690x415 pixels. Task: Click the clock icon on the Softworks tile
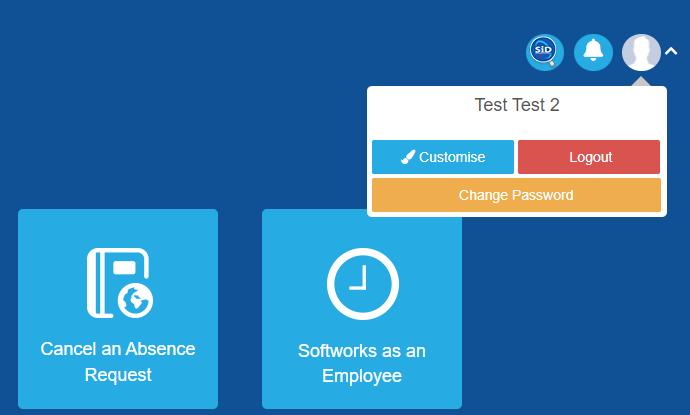pos(362,283)
